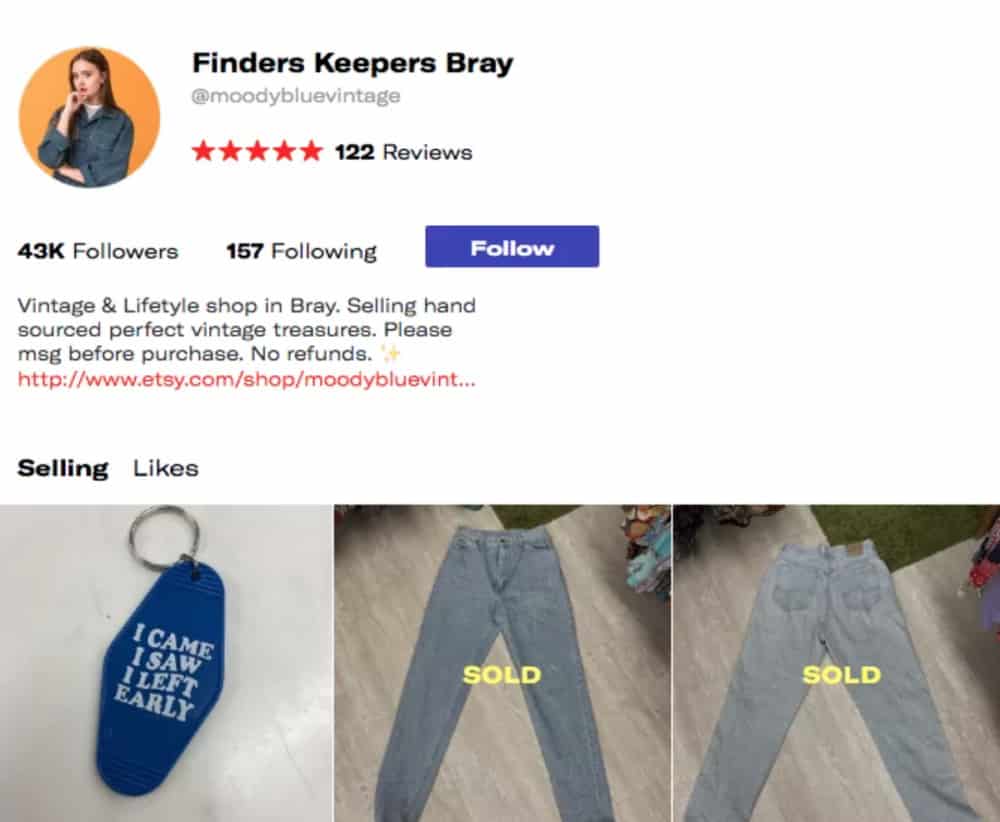1000x822 pixels.
Task: View the 43K Followers list
Action: pyautogui.click(x=98, y=251)
